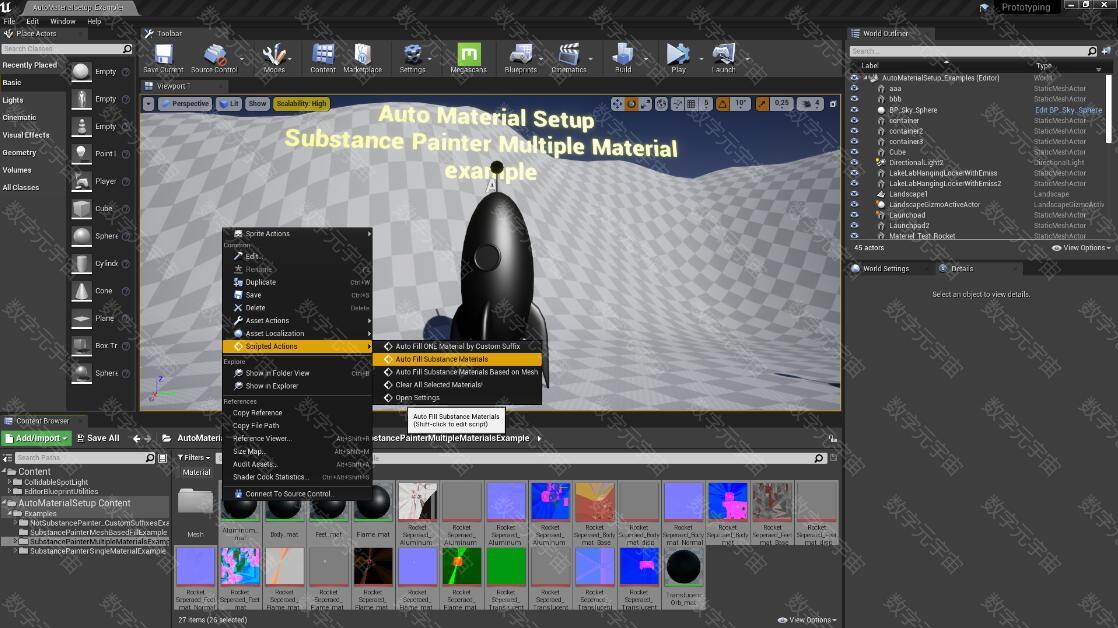Select the Cone actor icon in Place Actors
Image resolution: width=1118 pixels, height=628 pixels.
(82, 291)
